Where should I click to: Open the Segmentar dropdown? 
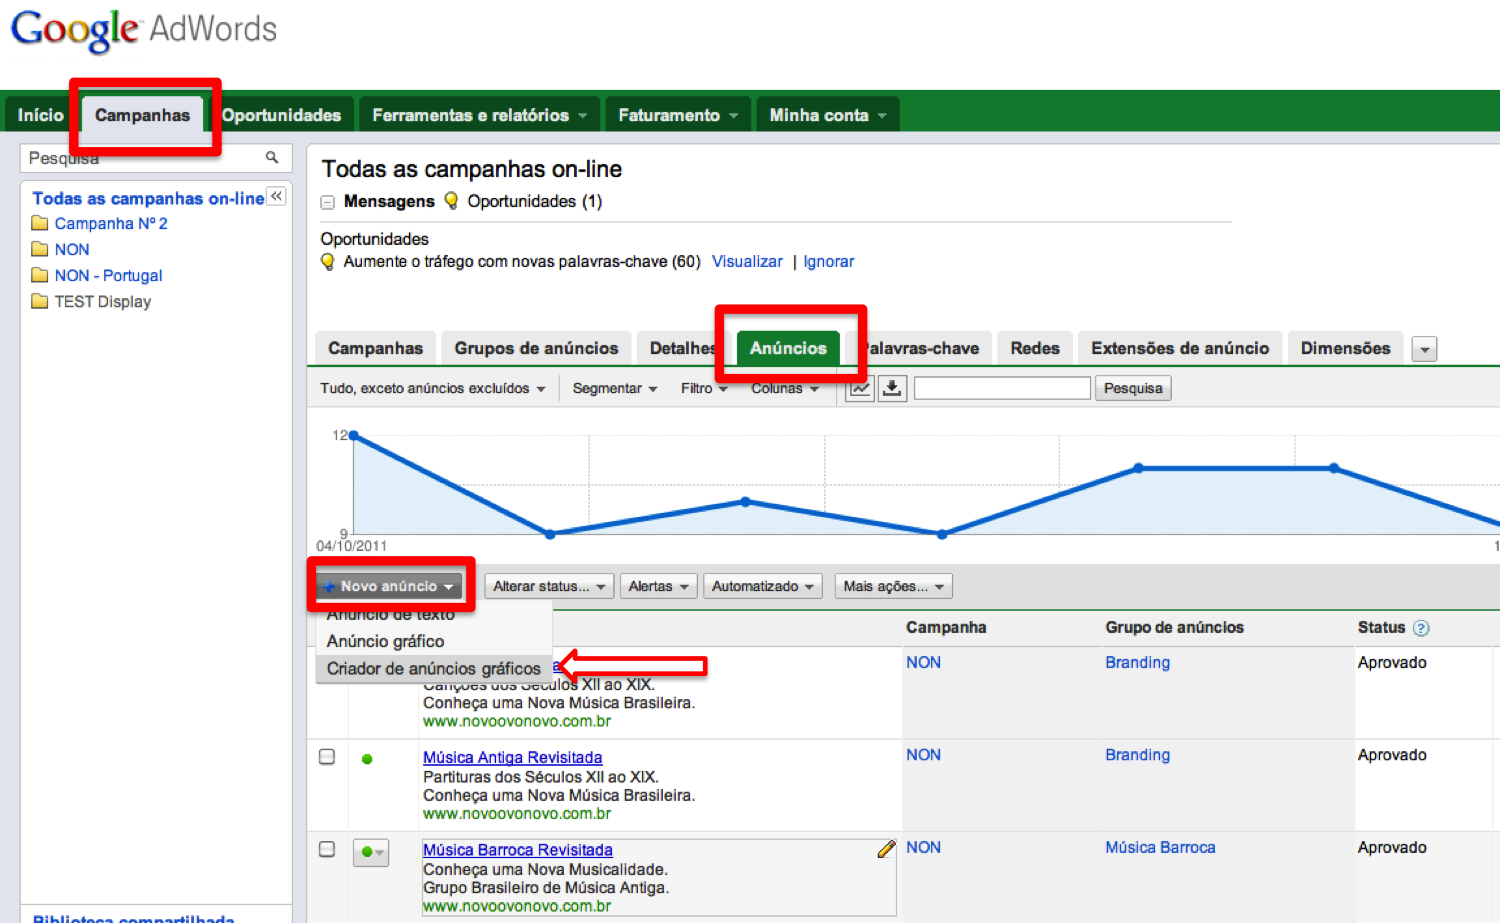pyautogui.click(x=615, y=388)
